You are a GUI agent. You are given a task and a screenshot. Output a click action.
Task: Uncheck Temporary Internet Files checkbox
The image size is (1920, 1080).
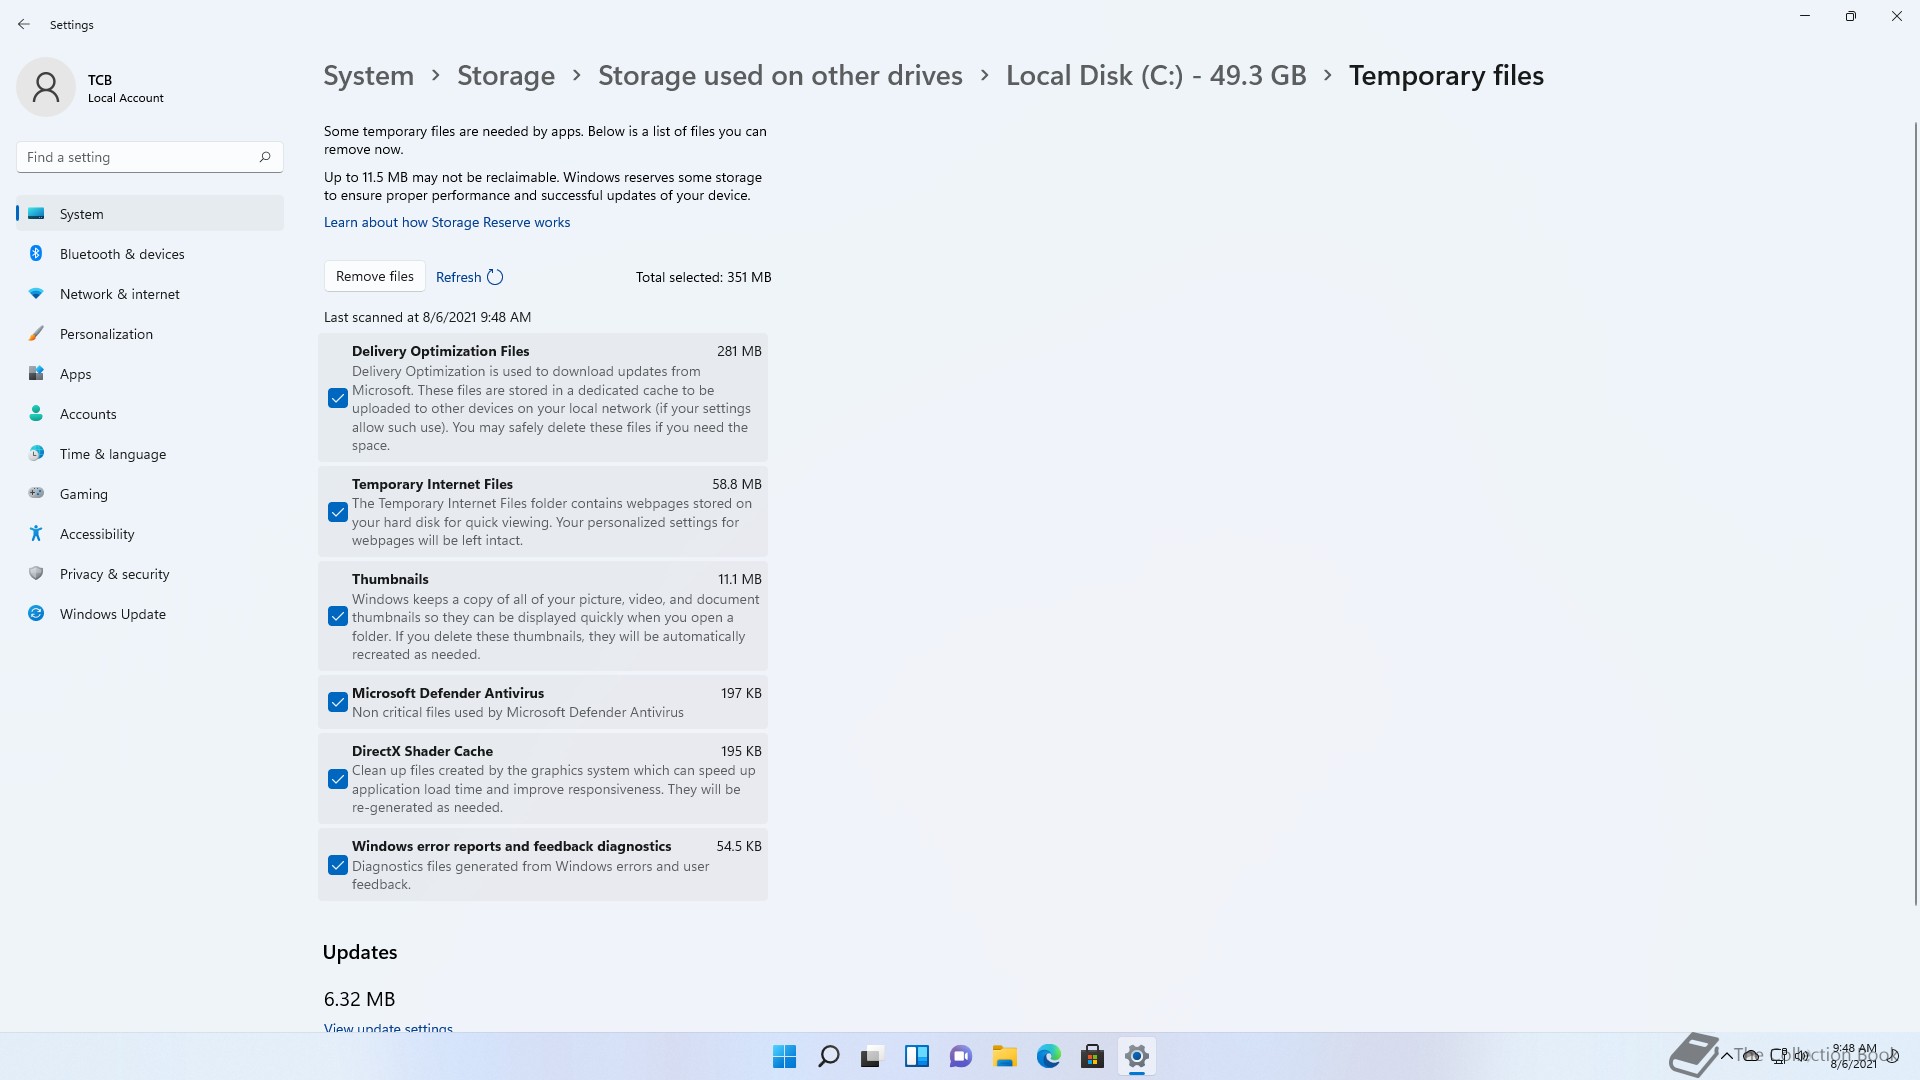point(338,512)
